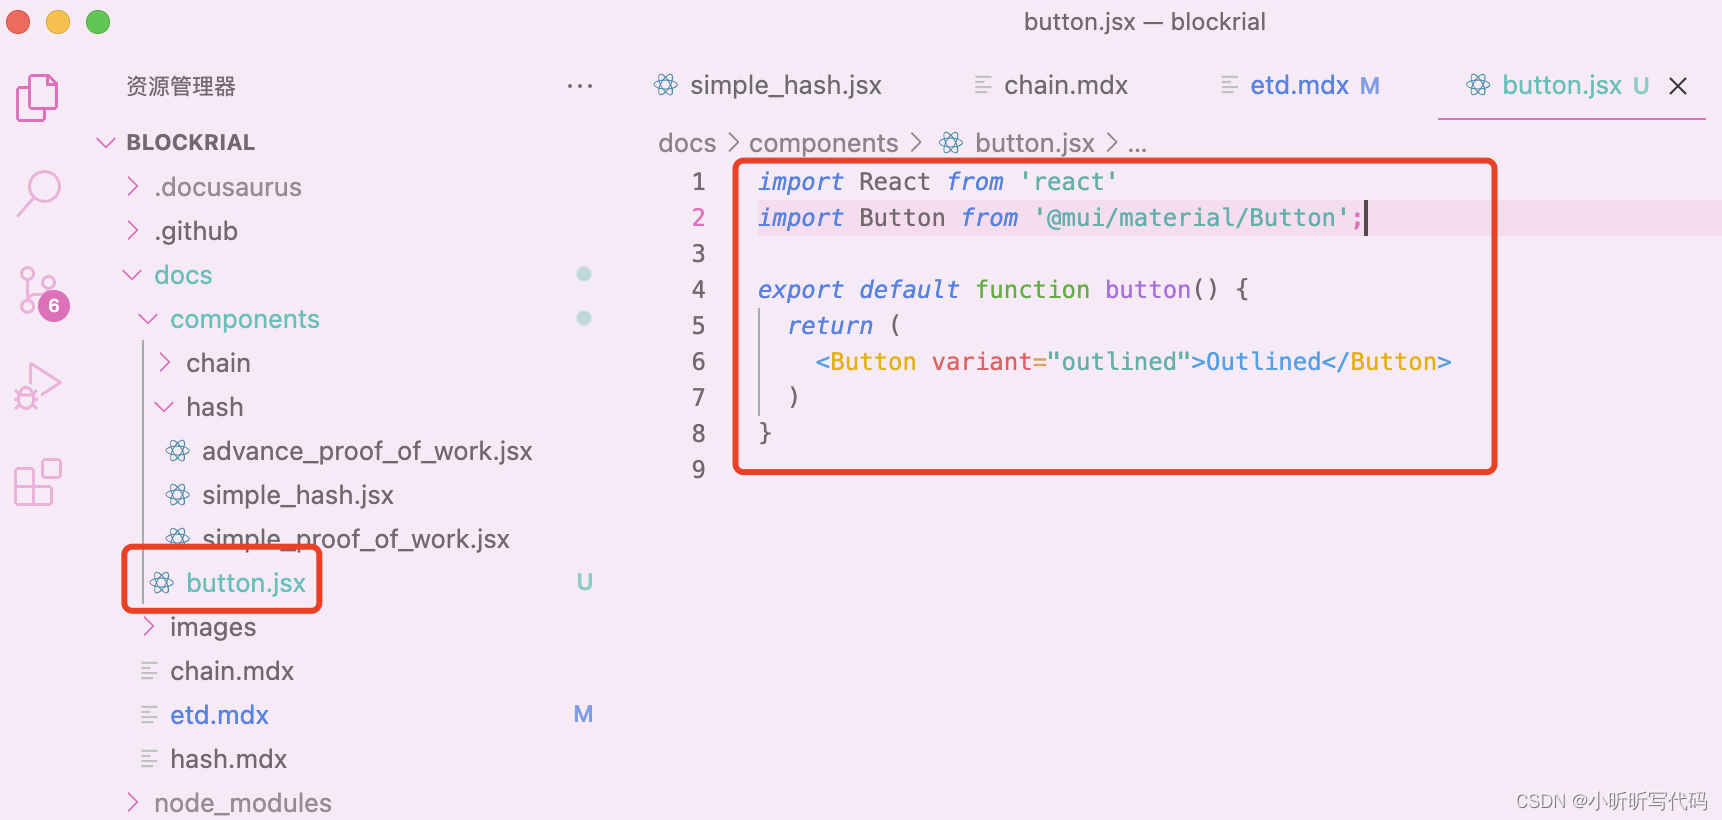The width and height of the screenshot is (1722, 820).
Task: Click React icon beside advance_proof_of_work.jsx
Action: tap(178, 451)
